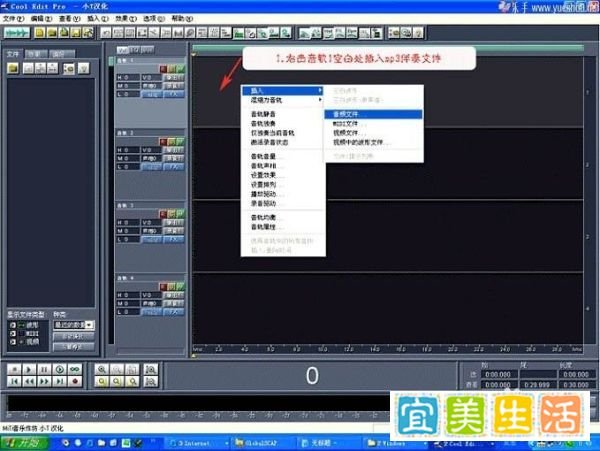Image resolution: width=600 pixels, height=451 pixels.
Task: Click the help question-mark toolbar icon
Action: click(418, 33)
